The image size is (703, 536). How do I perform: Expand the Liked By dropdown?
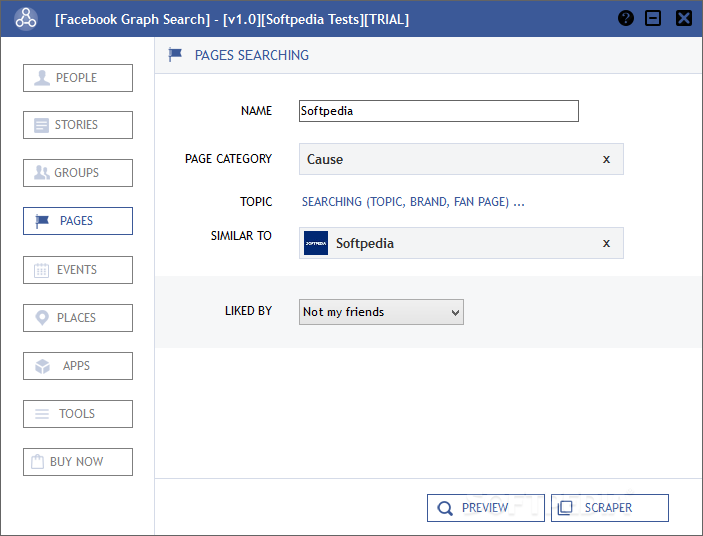tap(382, 312)
